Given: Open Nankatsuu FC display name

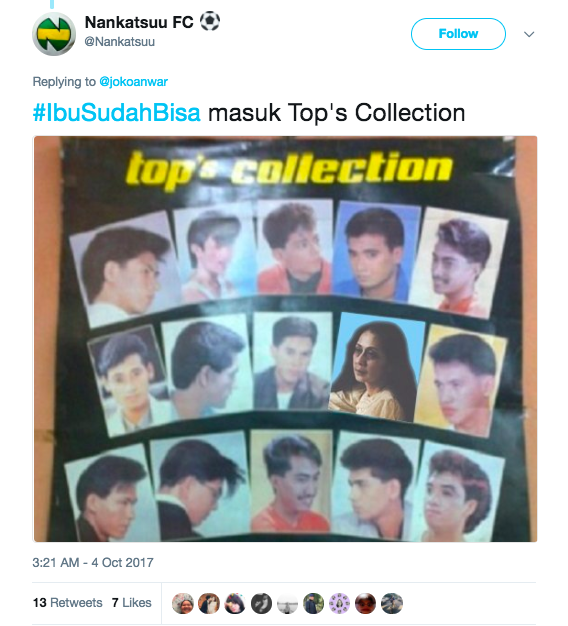Looking at the screenshot, I should (x=139, y=22).
